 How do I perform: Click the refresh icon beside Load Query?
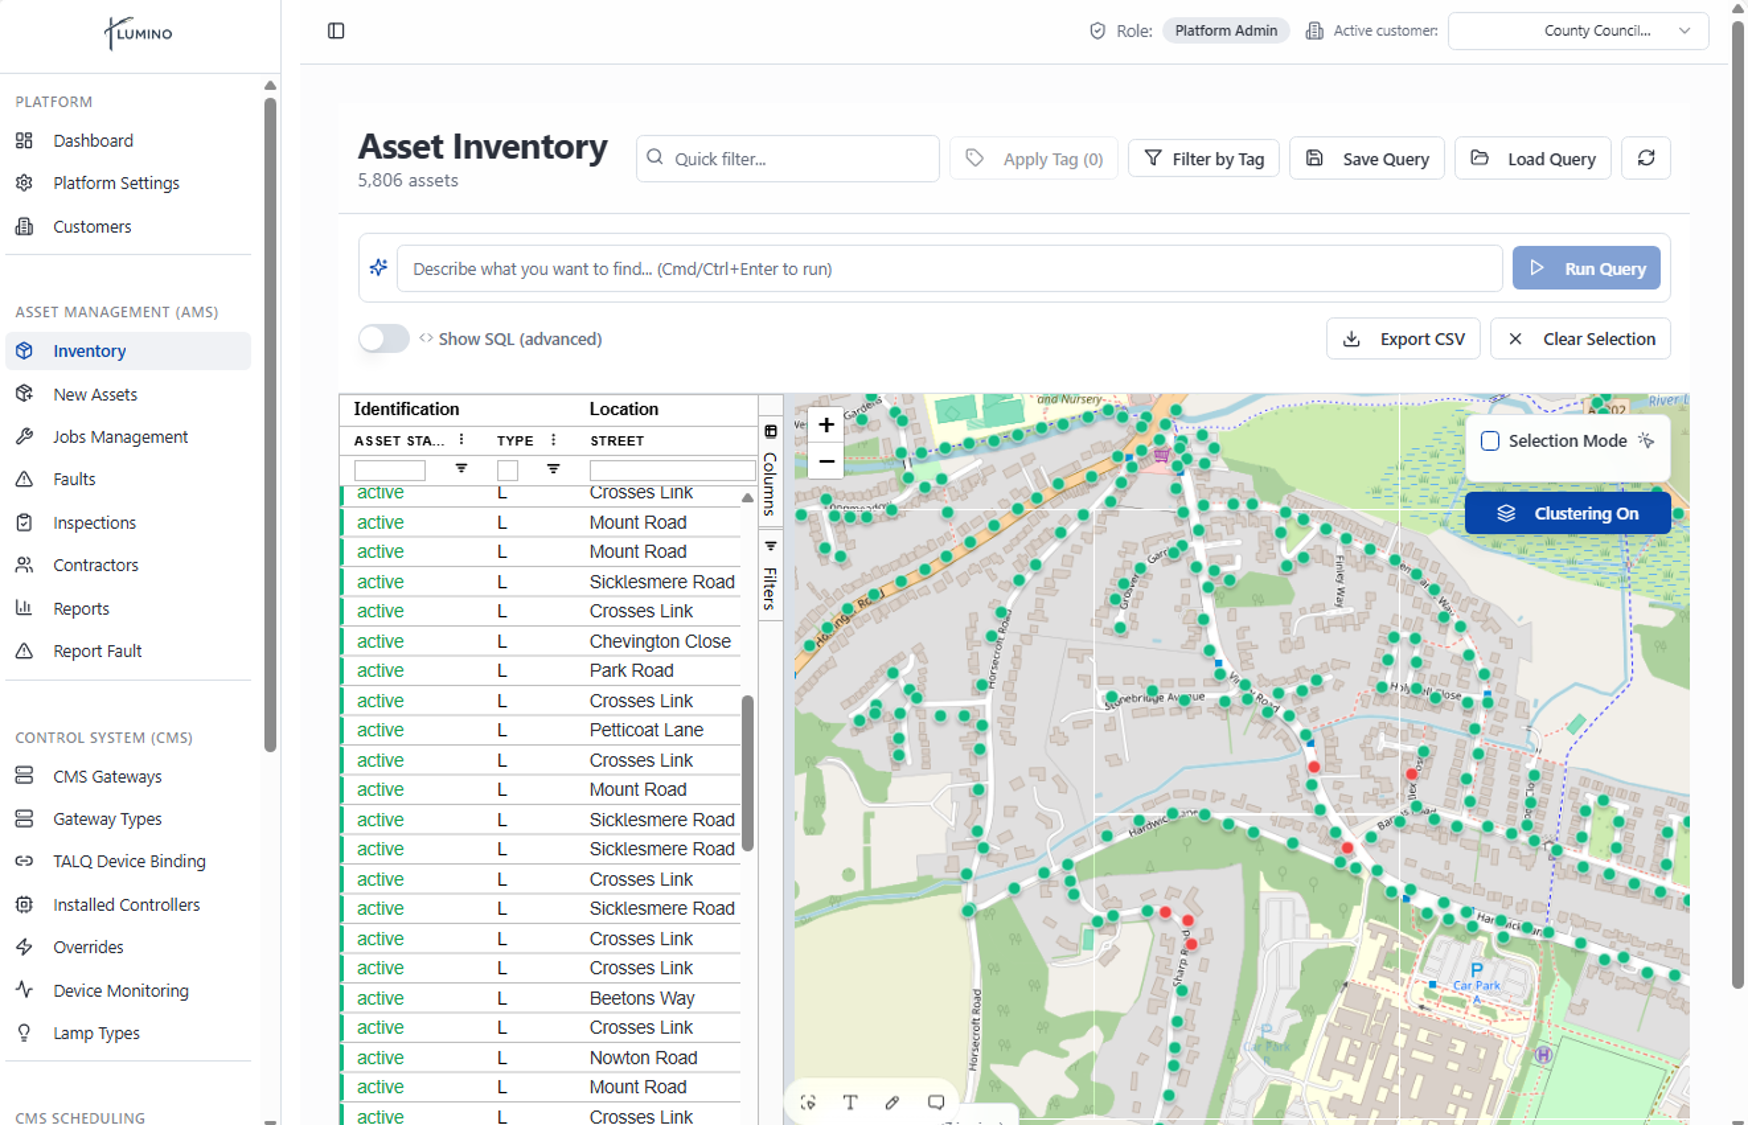coord(1646,158)
